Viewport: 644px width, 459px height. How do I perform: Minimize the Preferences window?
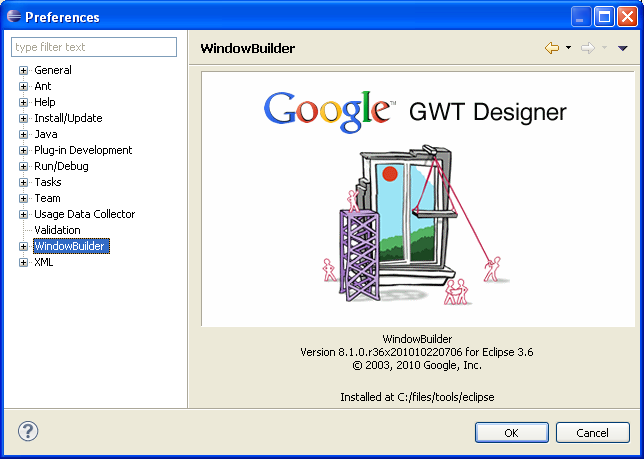pyautogui.click(x=581, y=17)
